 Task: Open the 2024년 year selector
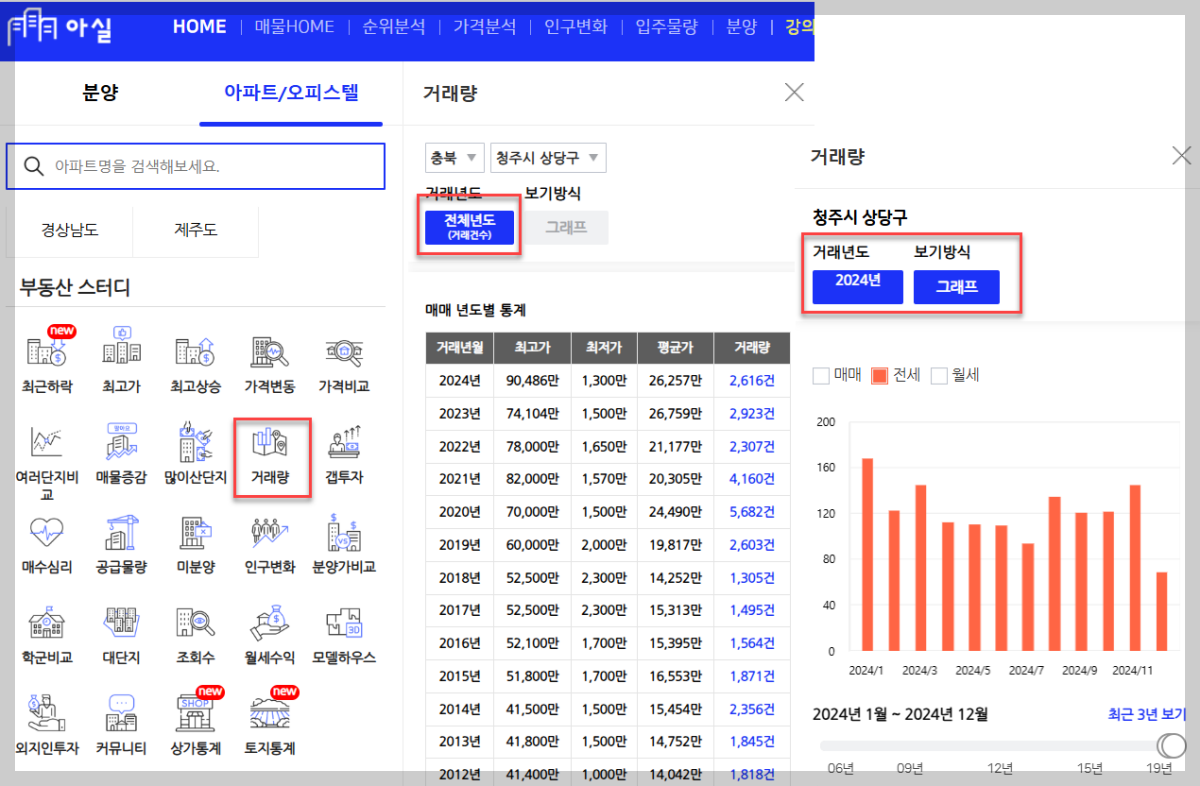click(x=856, y=287)
